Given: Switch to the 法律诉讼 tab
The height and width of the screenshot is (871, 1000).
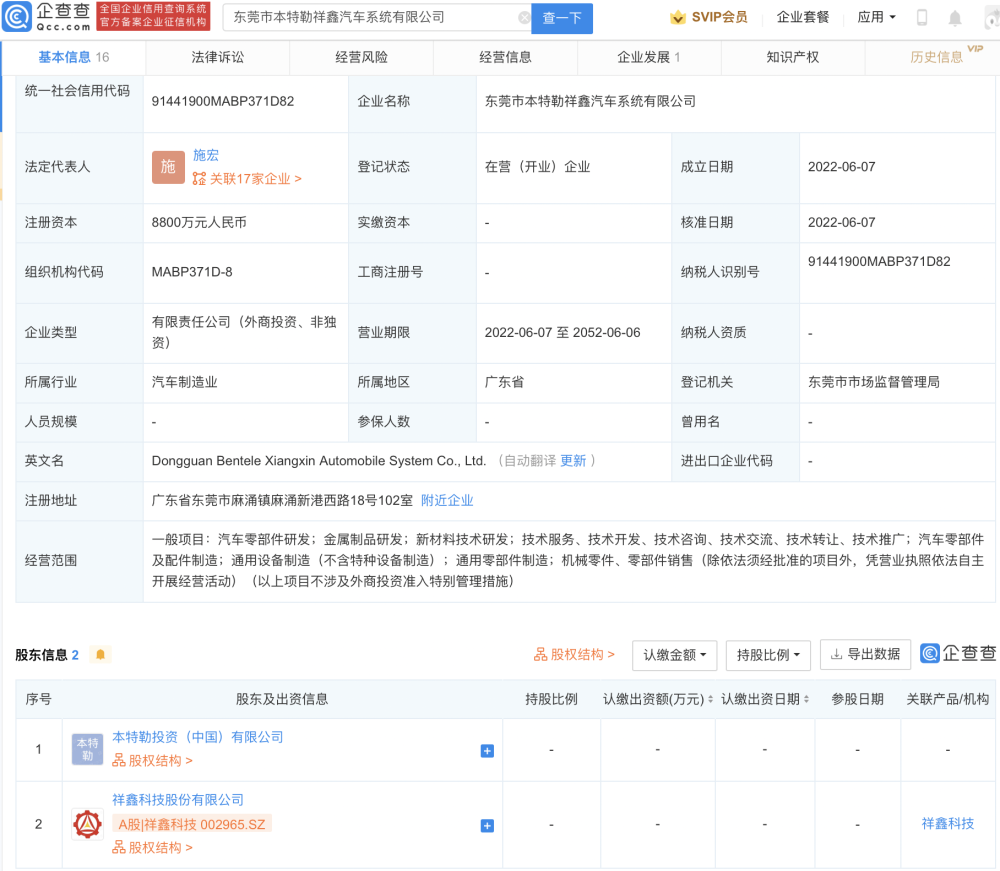Looking at the screenshot, I should pyautogui.click(x=217, y=57).
